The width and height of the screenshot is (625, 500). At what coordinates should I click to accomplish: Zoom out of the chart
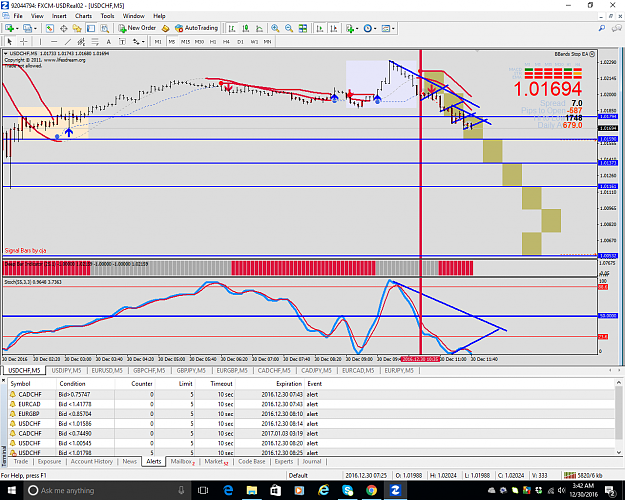coord(289,28)
